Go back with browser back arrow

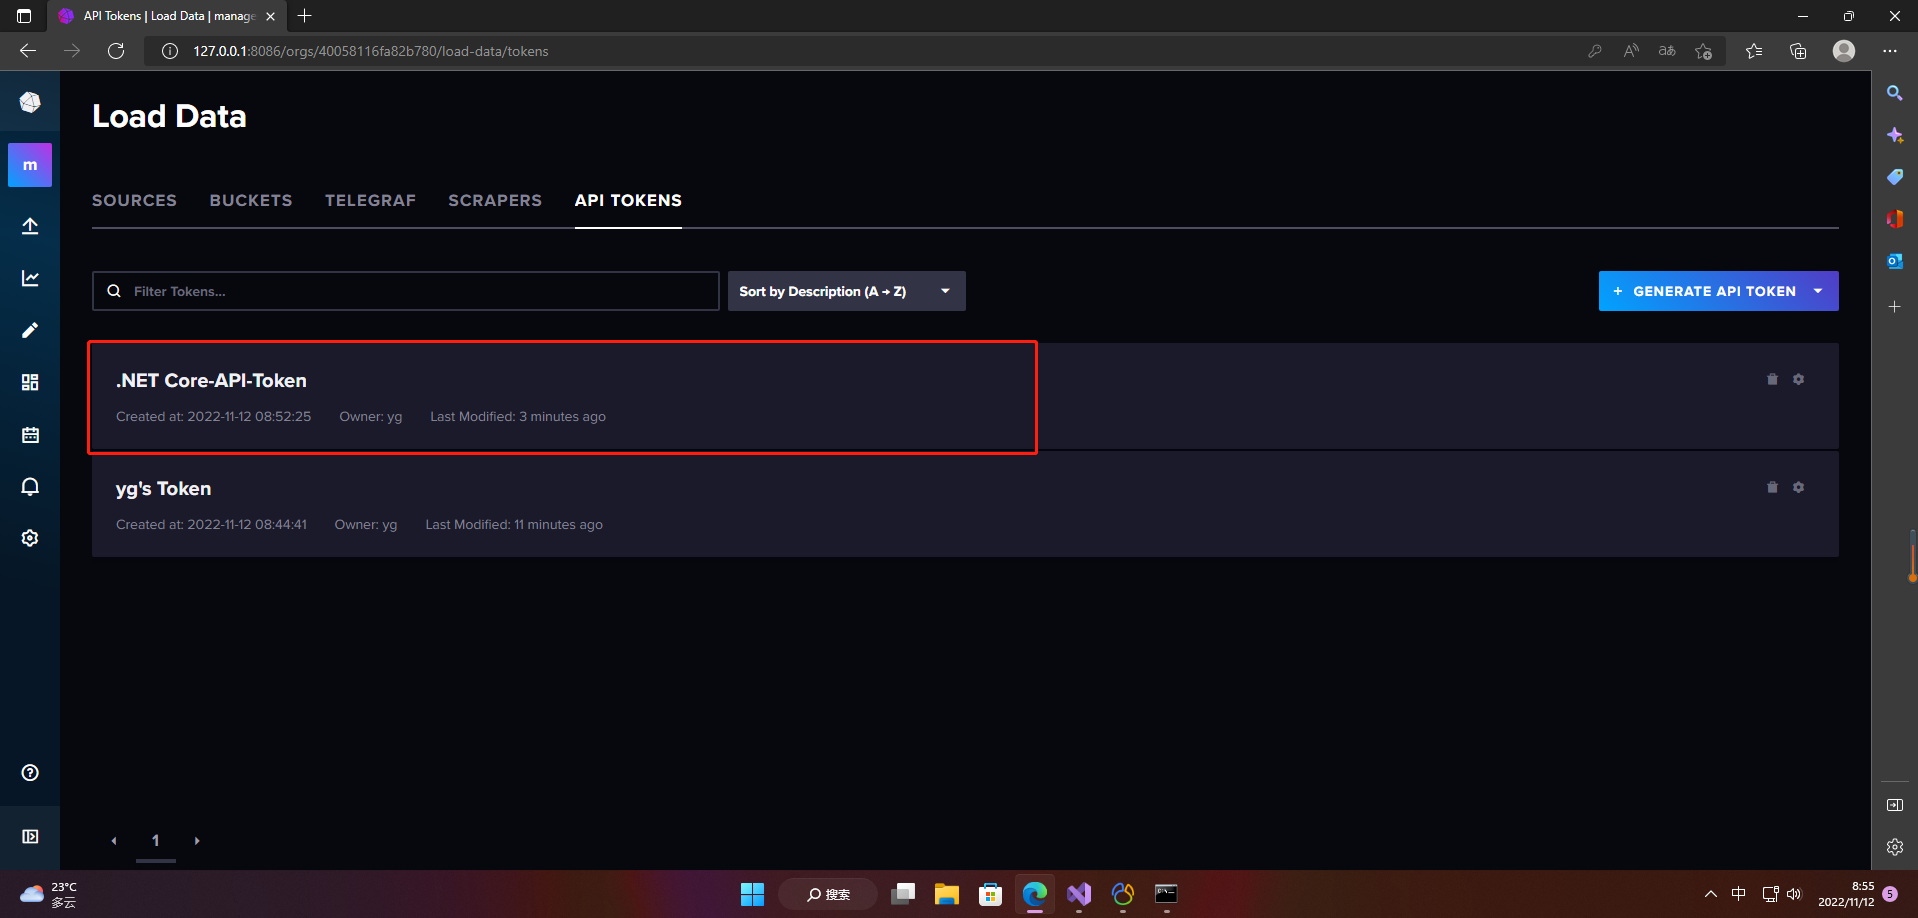(28, 51)
